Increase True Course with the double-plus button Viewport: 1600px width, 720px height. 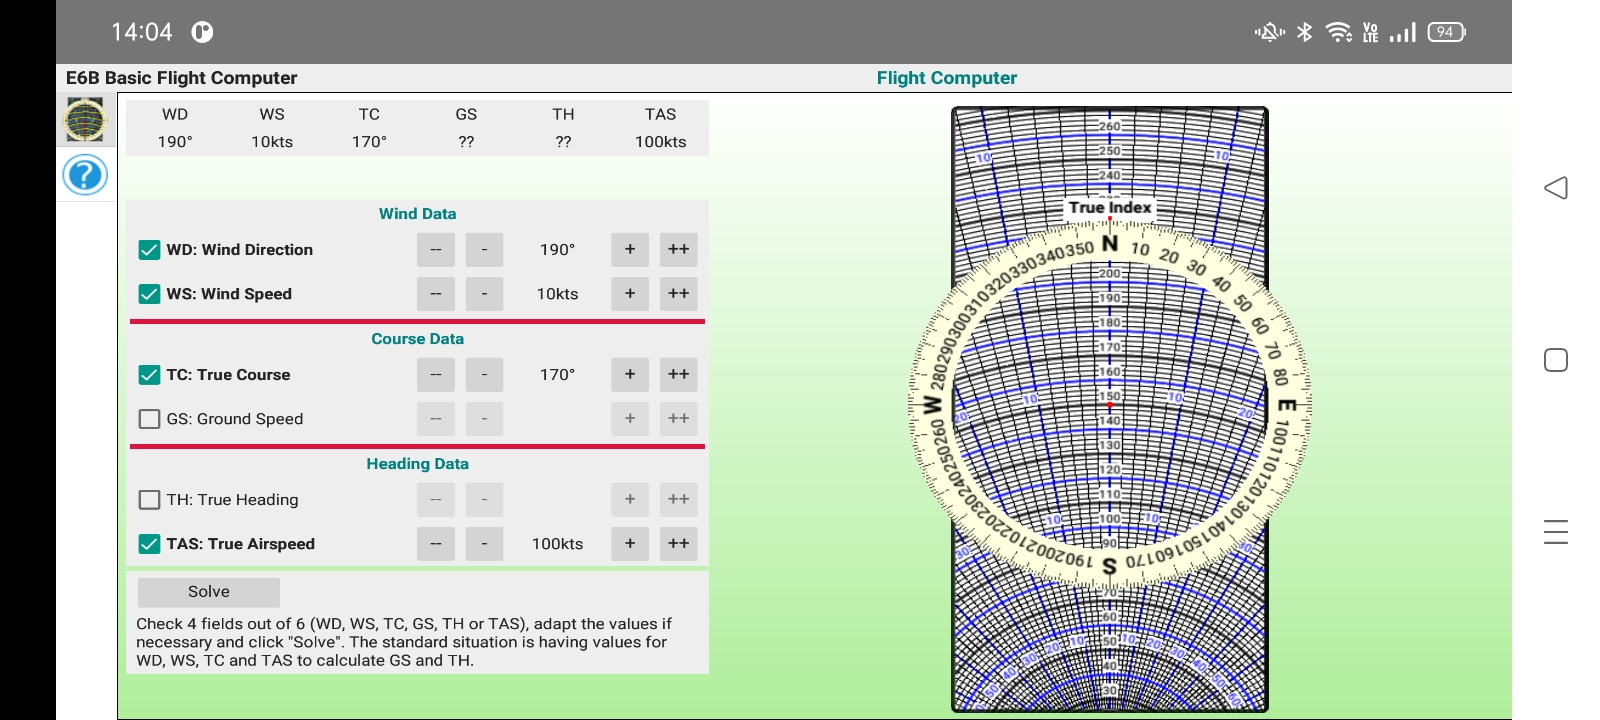pyautogui.click(x=679, y=375)
